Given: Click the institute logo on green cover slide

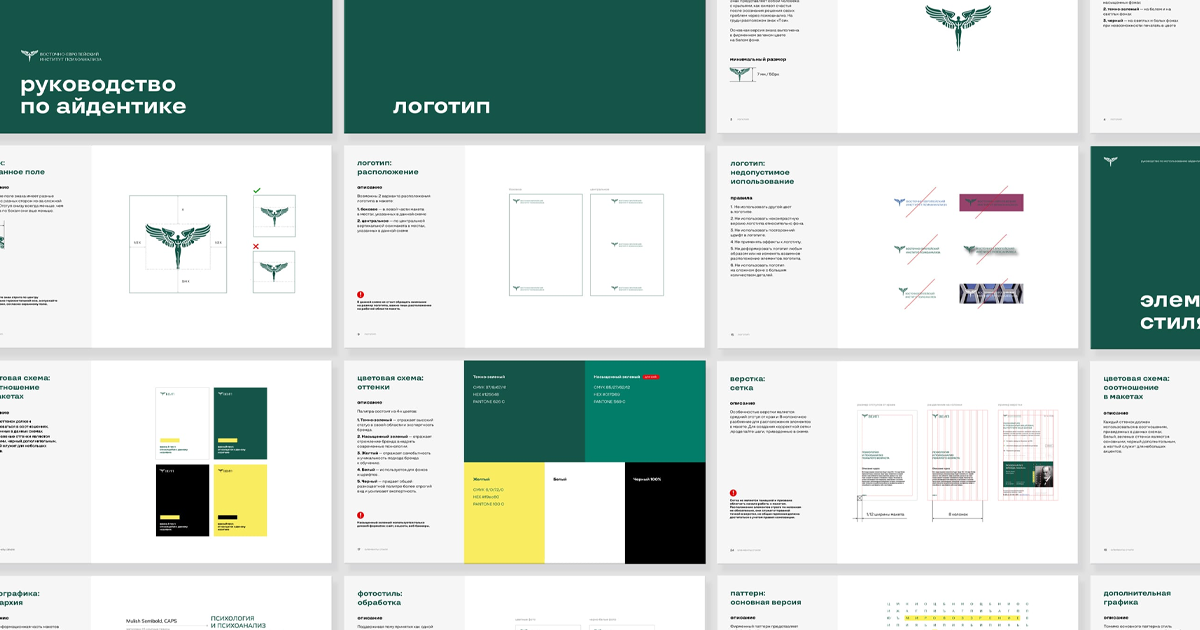Looking at the screenshot, I should 59,56.
